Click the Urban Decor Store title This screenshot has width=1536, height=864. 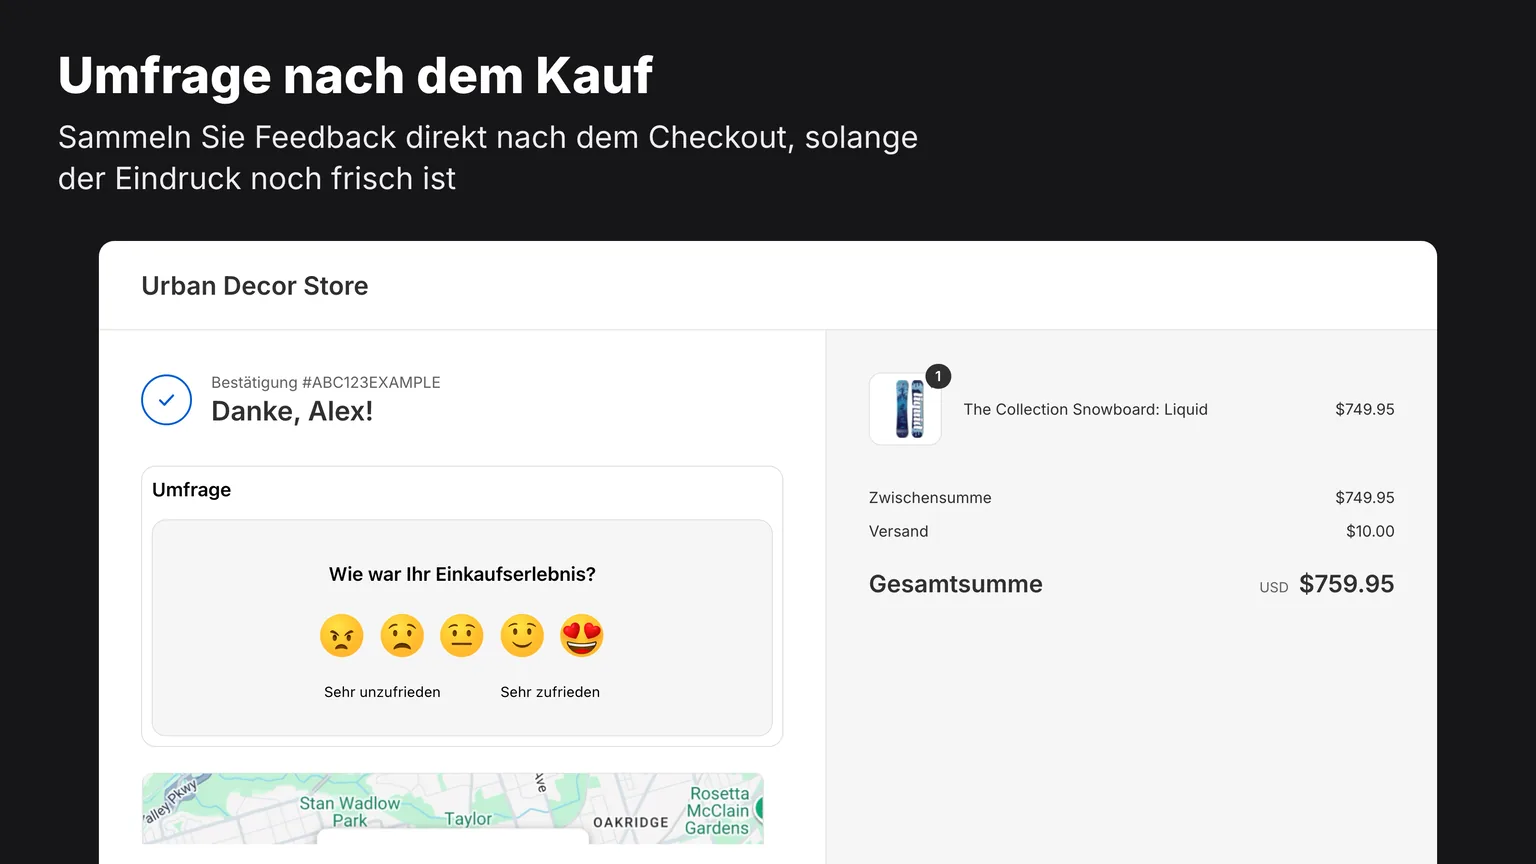click(x=255, y=286)
